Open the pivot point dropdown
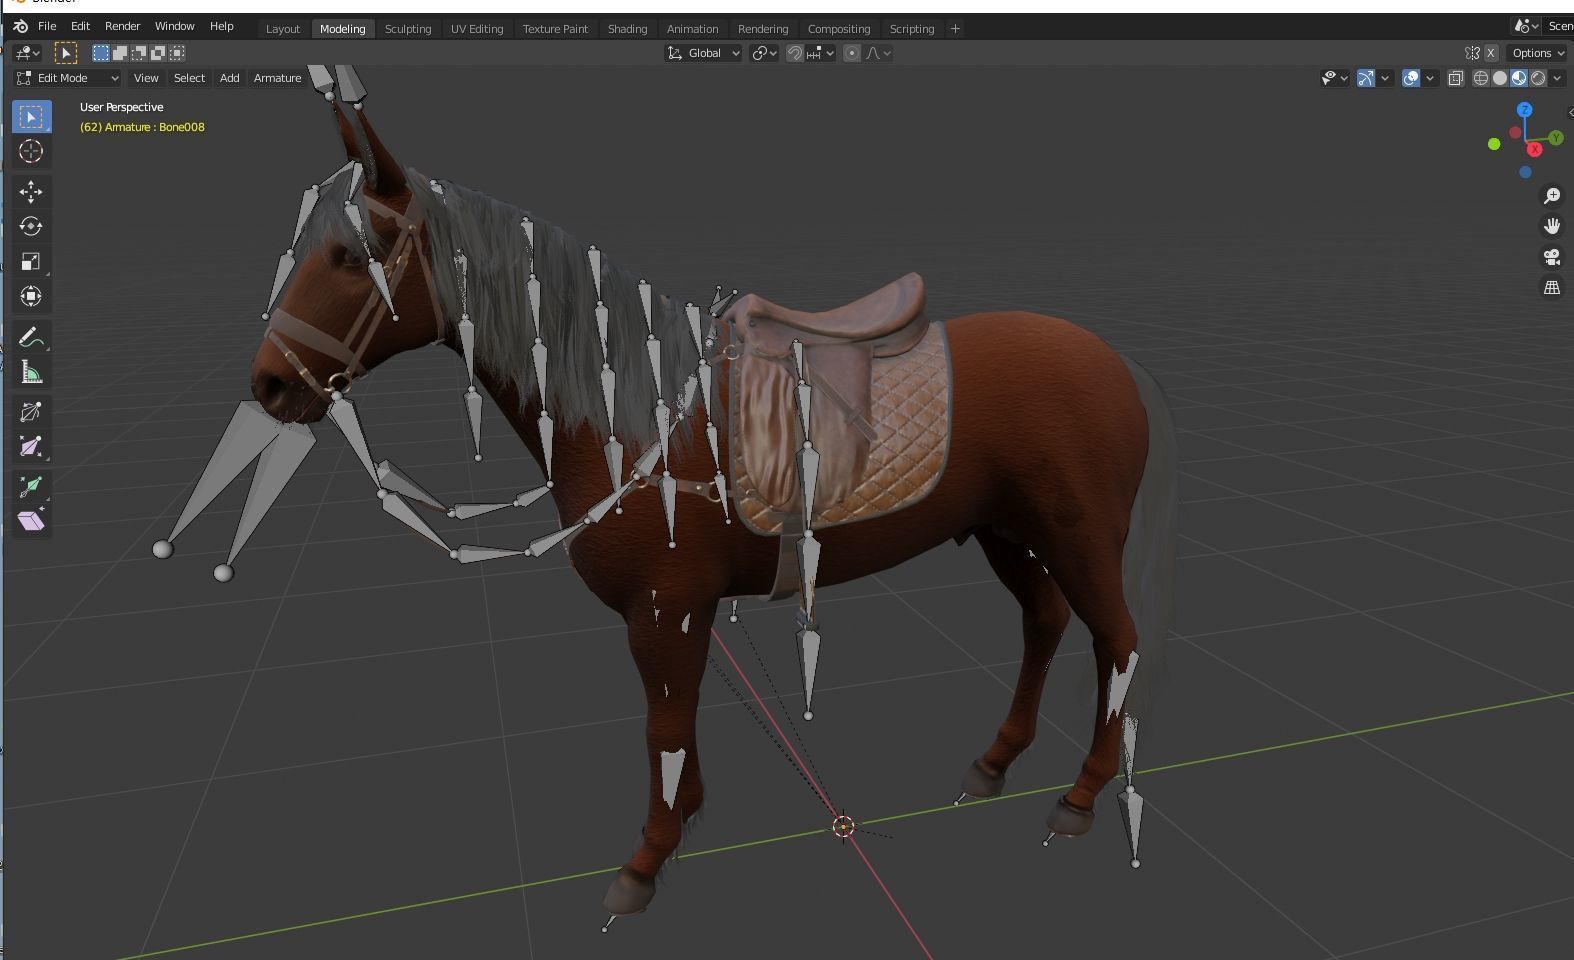This screenshot has width=1574, height=960. click(764, 53)
